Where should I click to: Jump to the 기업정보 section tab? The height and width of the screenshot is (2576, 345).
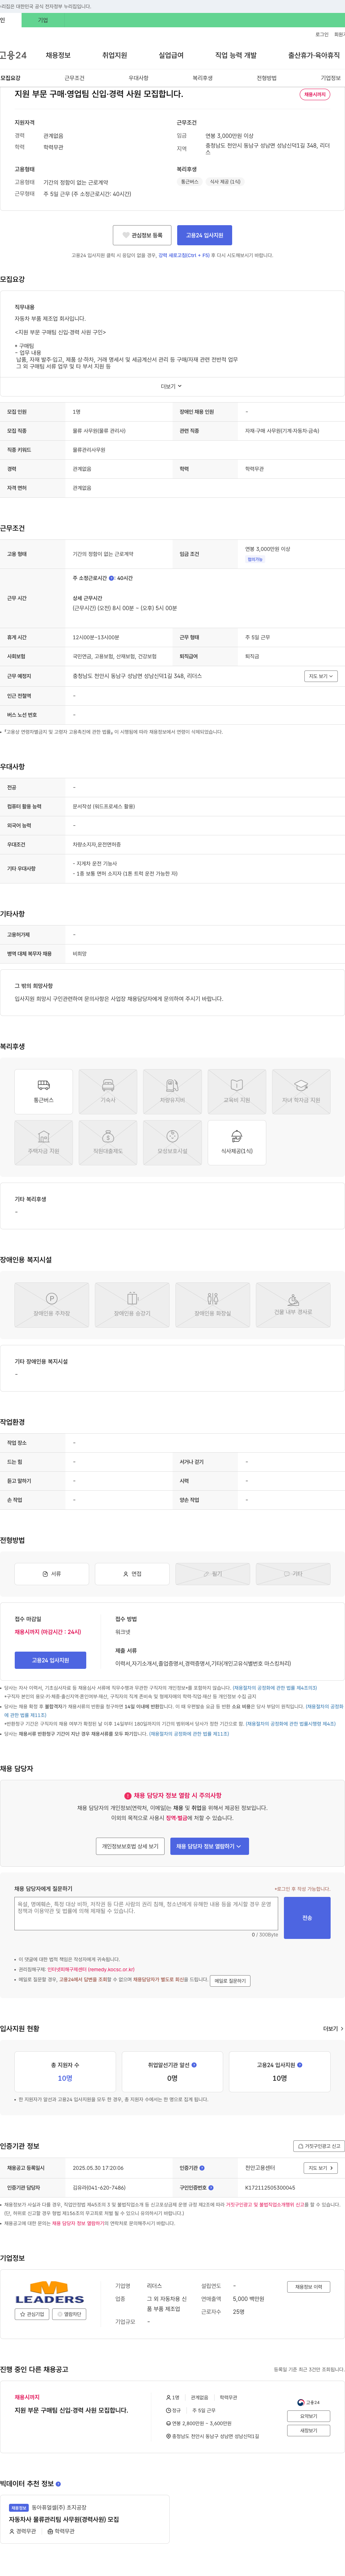[331, 78]
